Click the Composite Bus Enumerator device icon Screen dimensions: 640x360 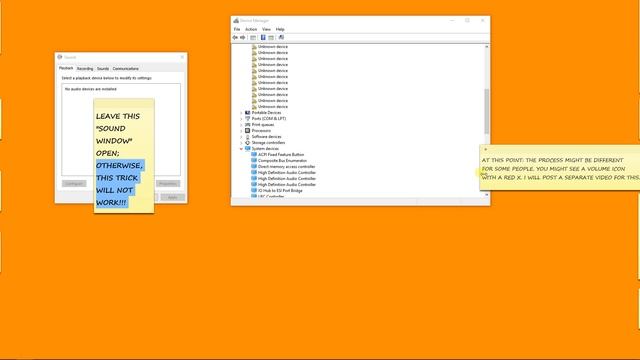click(254, 160)
